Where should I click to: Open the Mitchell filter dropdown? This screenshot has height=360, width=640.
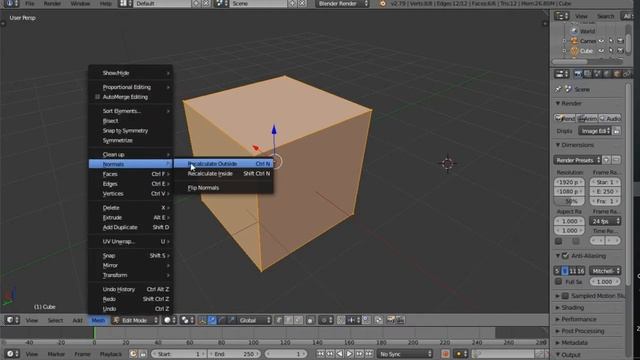point(605,271)
